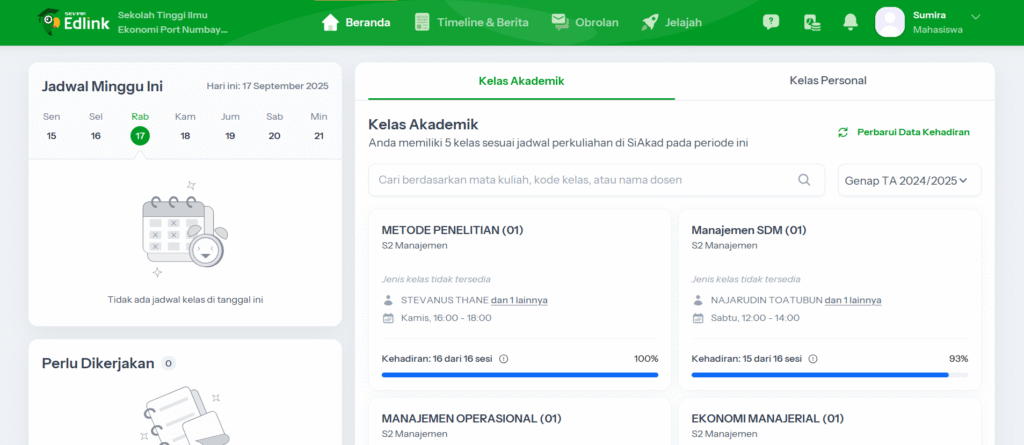Open the Genap TA 2024/2025 semester dropdown

point(909,180)
